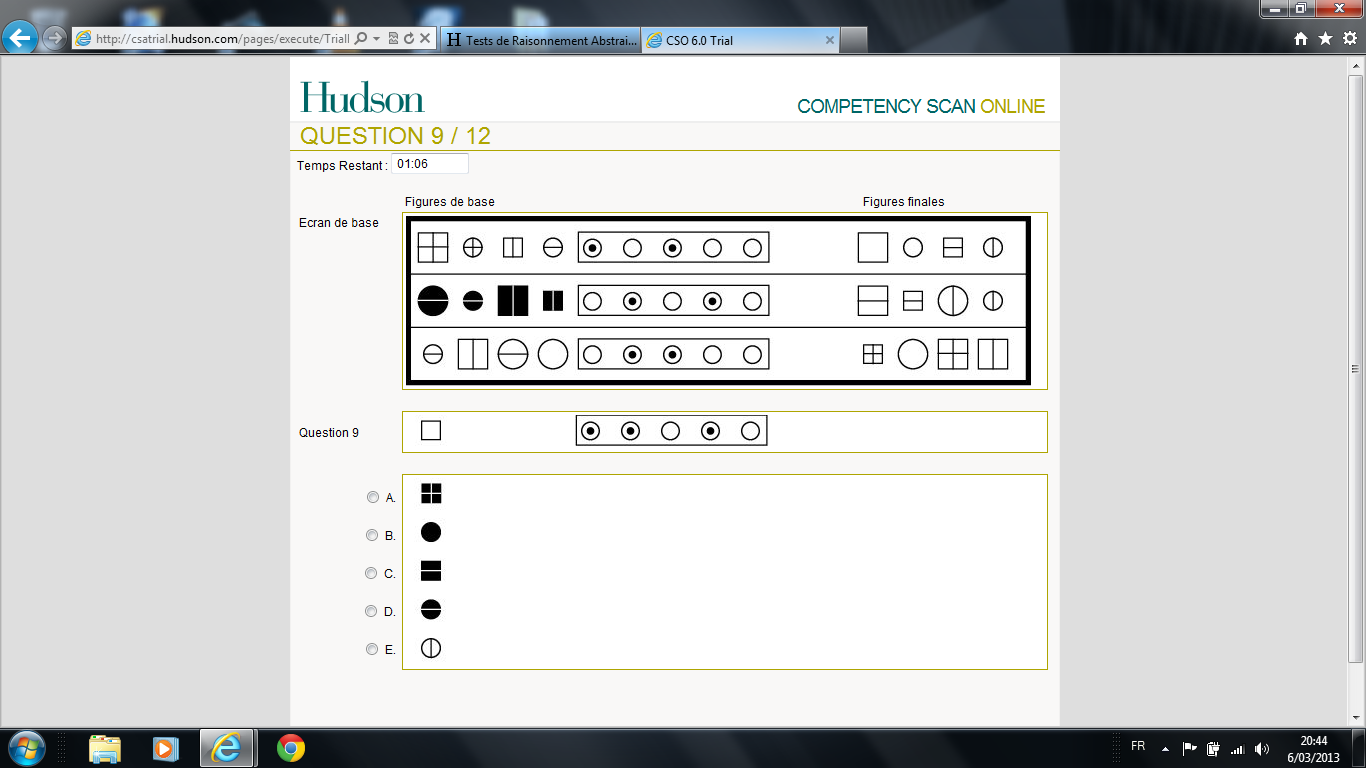
Task: Launch Google Chrome from the taskbar
Action: [290, 748]
